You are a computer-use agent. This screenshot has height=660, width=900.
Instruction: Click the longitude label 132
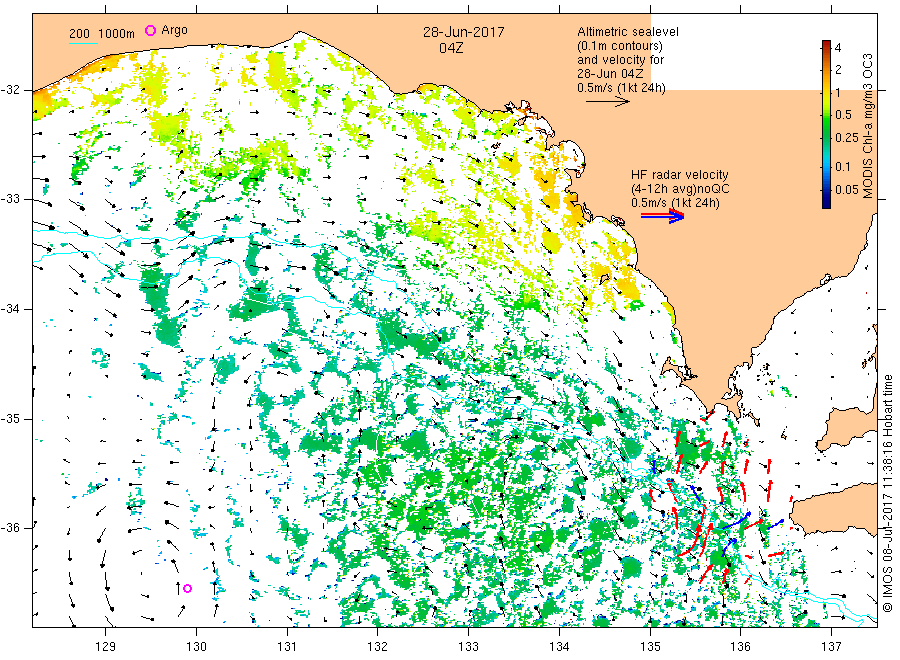378,647
